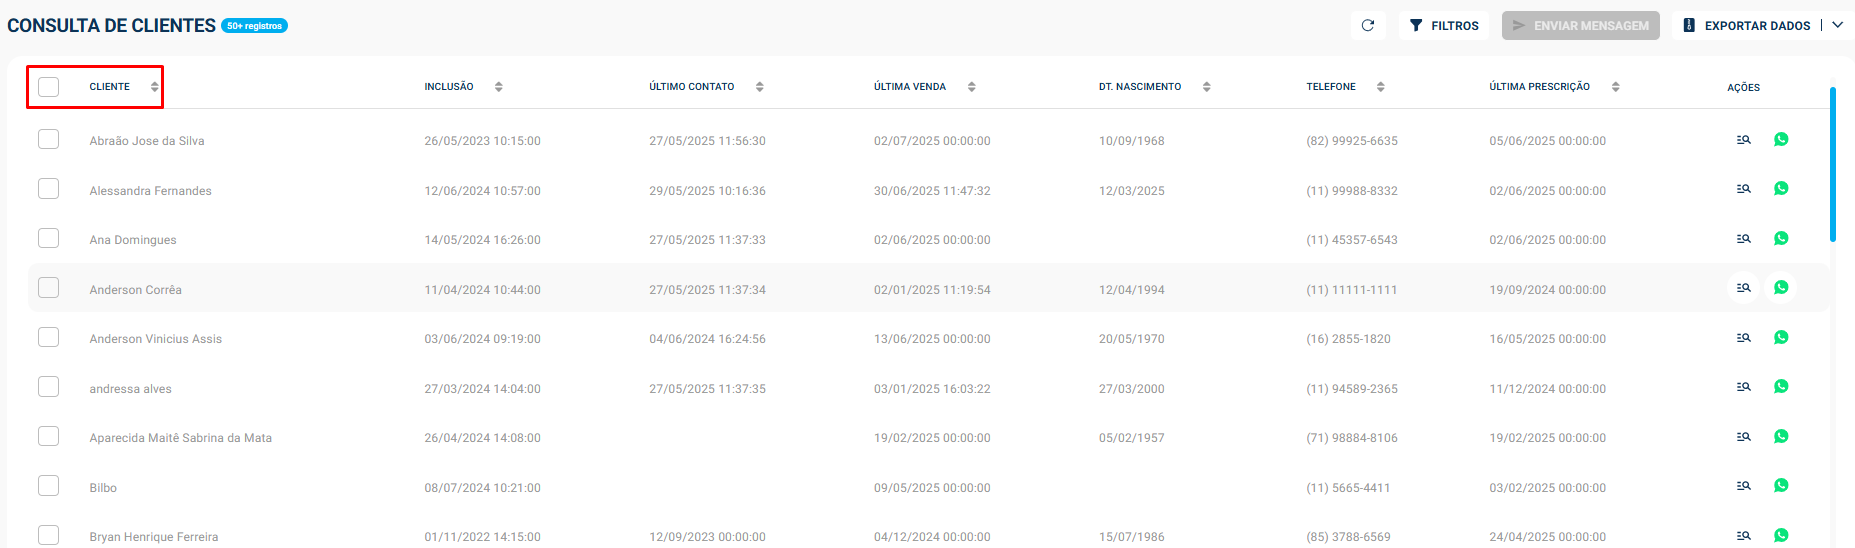Expand the EXPORTAR DADOS dropdown arrow
The width and height of the screenshot is (1855, 548).
click(1838, 26)
